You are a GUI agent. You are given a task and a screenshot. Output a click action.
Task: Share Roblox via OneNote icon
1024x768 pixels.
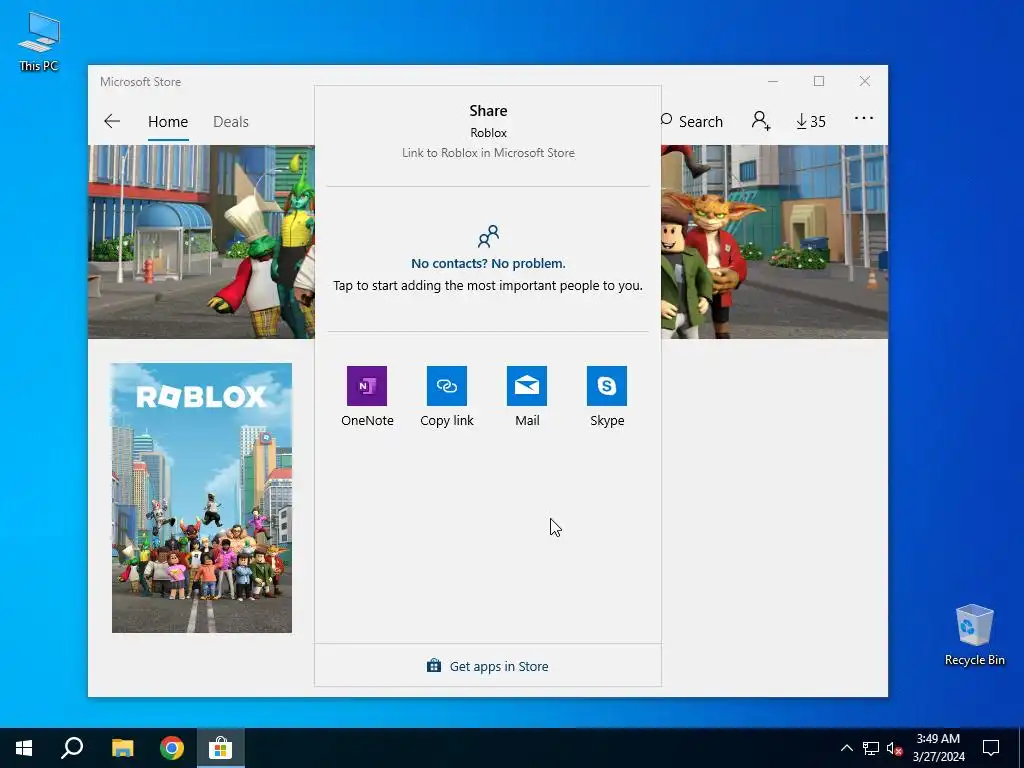pyautogui.click(x=366, y=386)
